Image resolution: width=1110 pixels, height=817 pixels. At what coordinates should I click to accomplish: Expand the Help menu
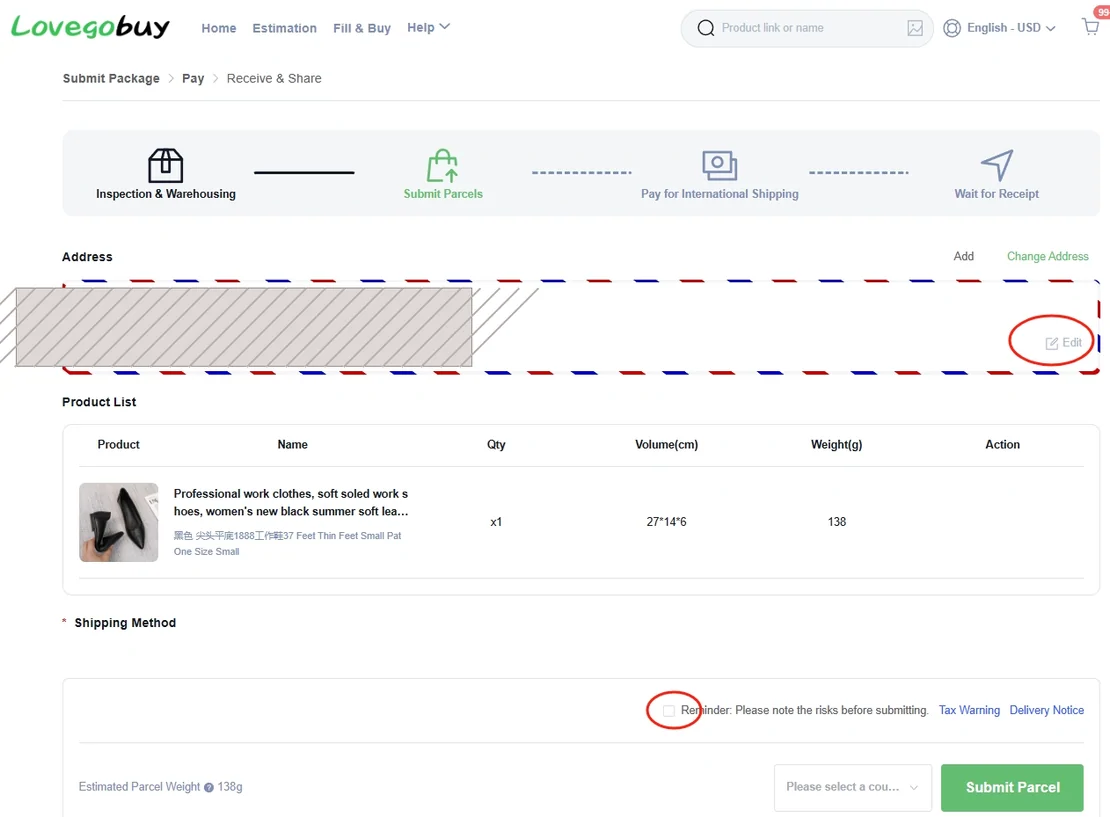pos(428,27)
